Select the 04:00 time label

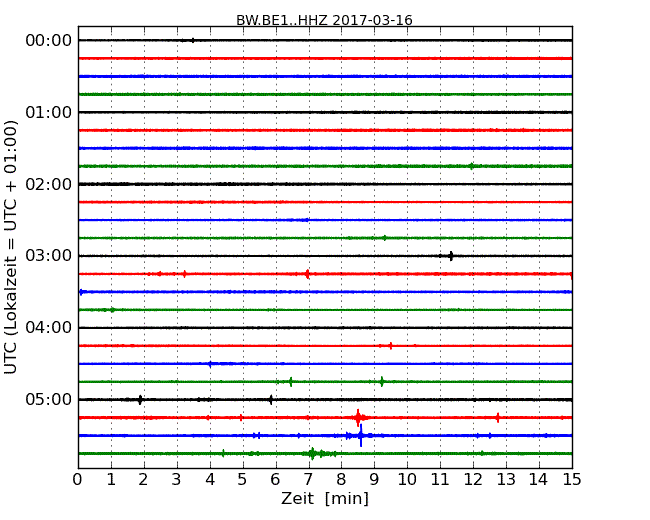click(x=49, y=328)
